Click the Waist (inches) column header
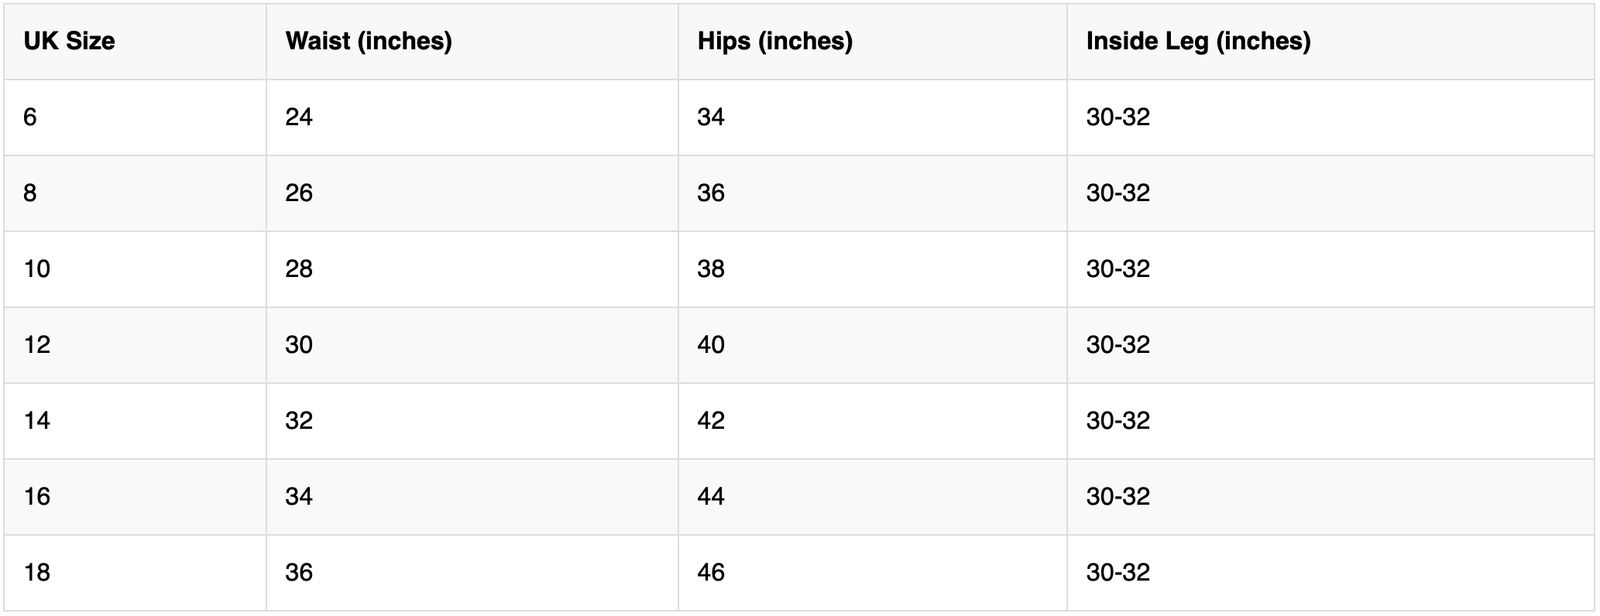1600x616 pixels. coord(368,41)
